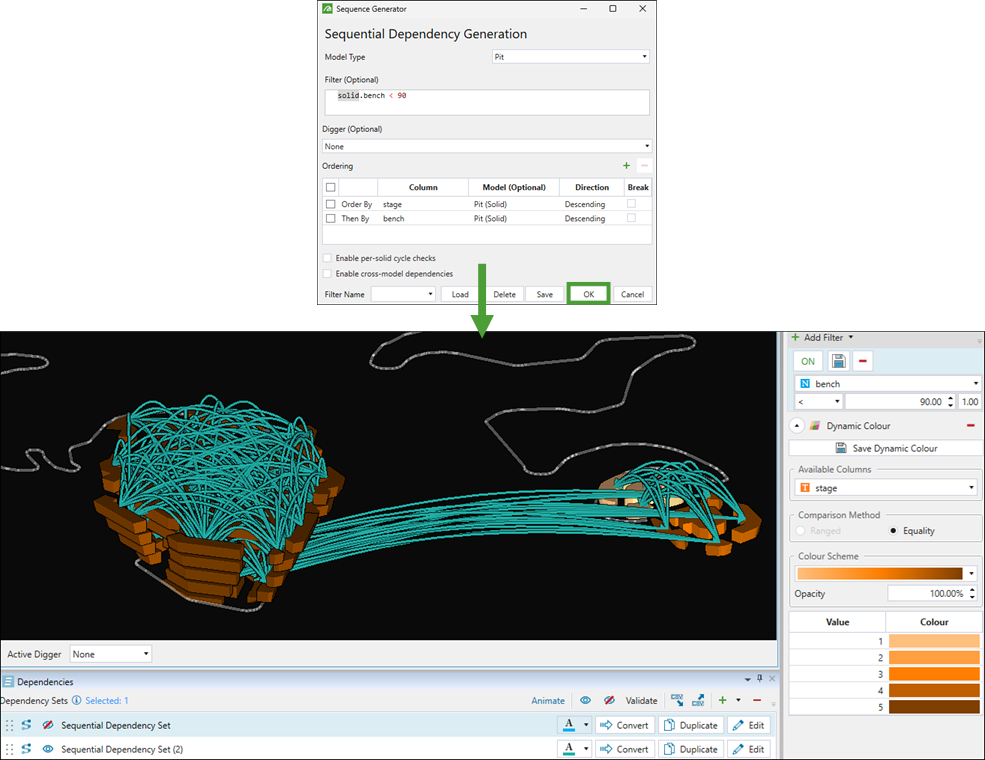Image resolution: width=985 pixels, height=760 pixels.
Task: Enable cross-model dependencies checkbox
Action: (328, 274)
